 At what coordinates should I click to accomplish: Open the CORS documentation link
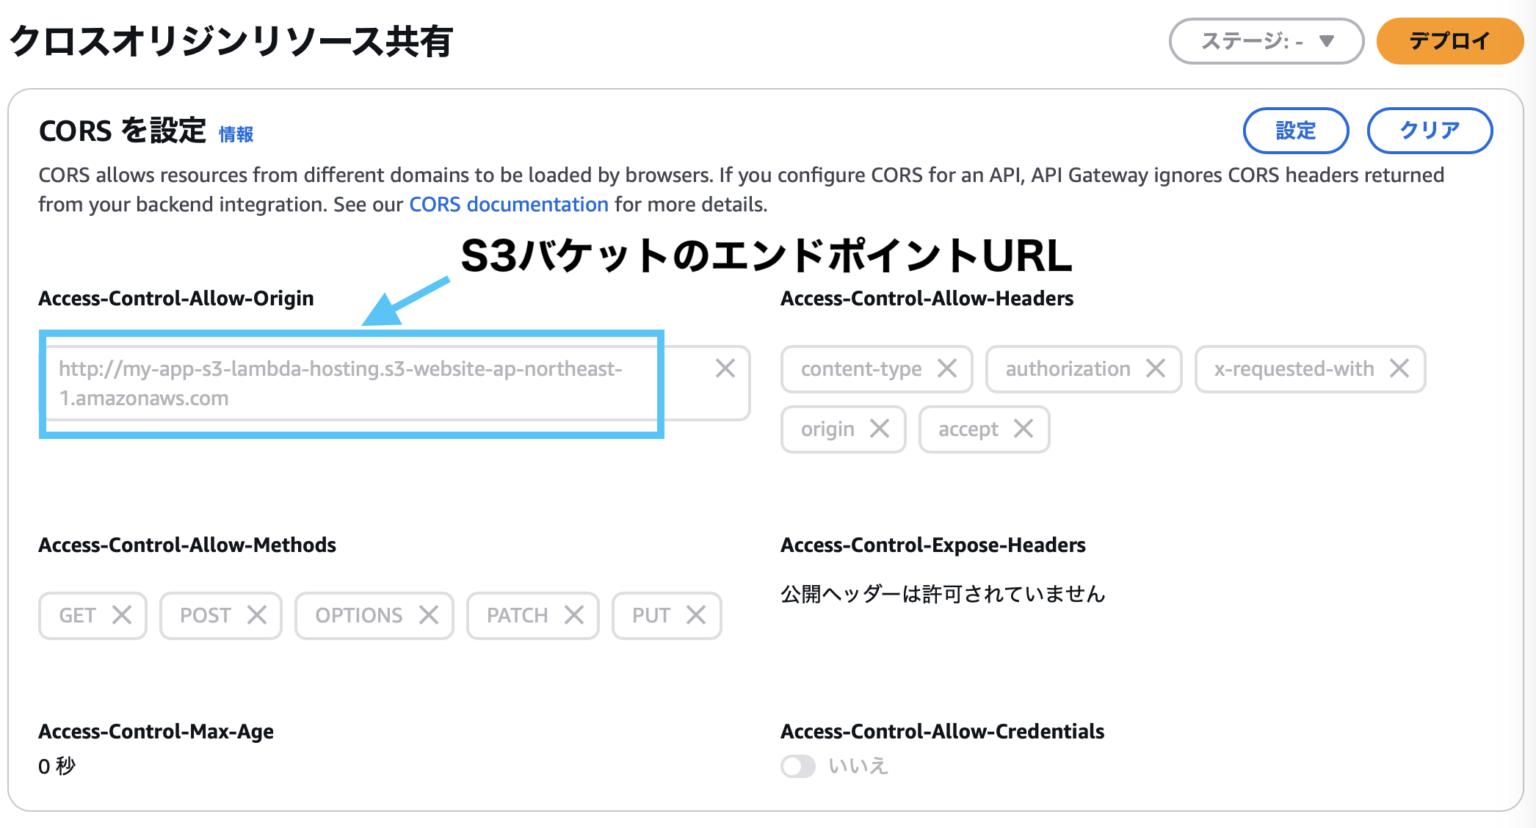508,204
